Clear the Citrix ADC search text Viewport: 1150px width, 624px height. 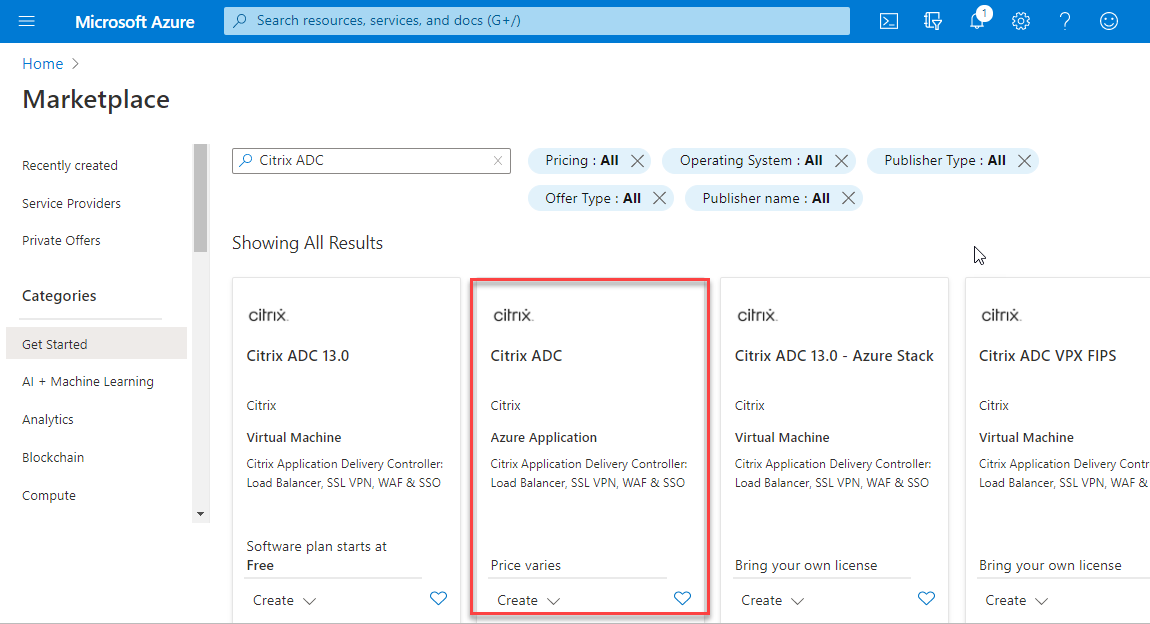[x=498, y=161]
